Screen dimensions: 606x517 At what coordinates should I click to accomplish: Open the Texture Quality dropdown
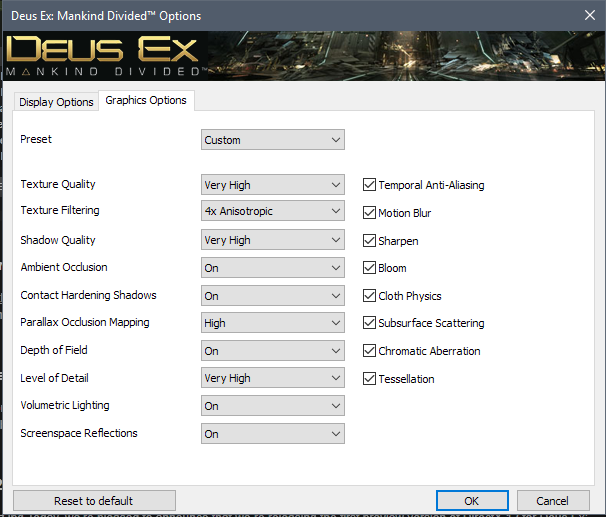(x=272, y=185)
